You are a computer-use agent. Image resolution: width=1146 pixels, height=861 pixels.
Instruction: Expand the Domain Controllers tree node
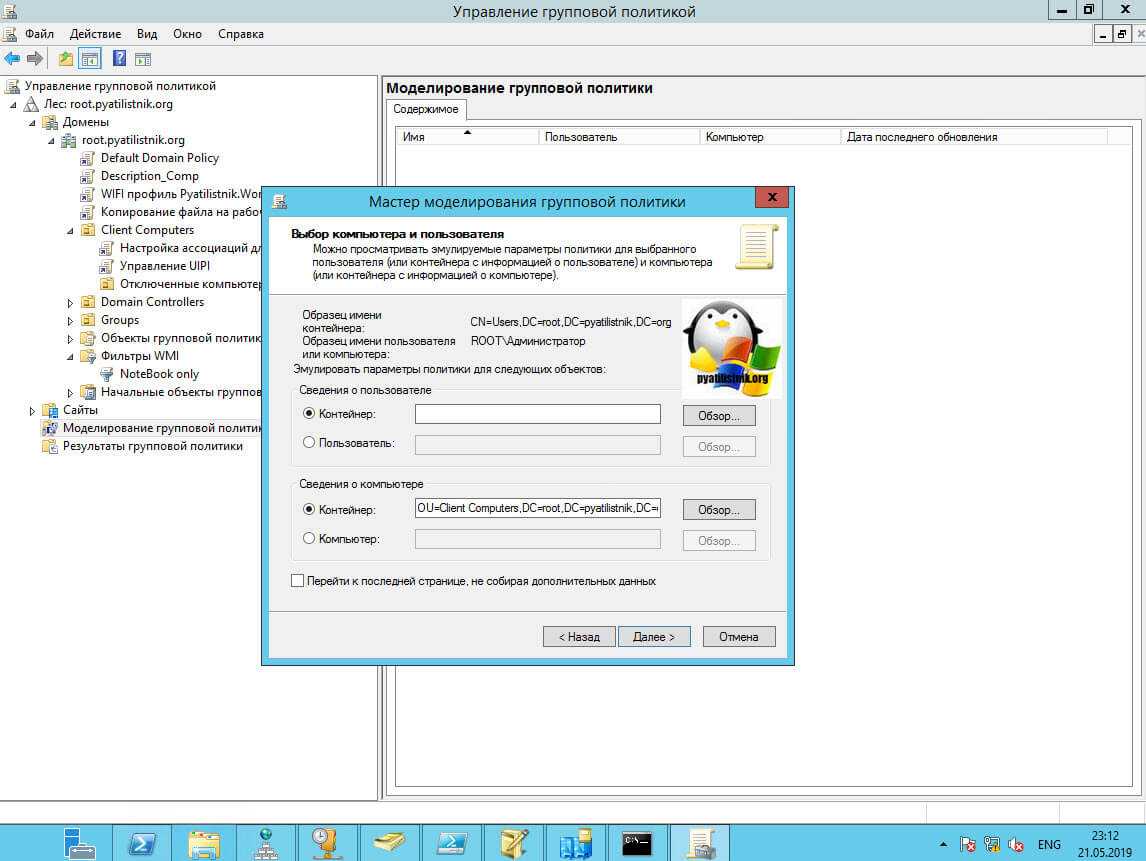pyautogui.click(x=71, y=303)
